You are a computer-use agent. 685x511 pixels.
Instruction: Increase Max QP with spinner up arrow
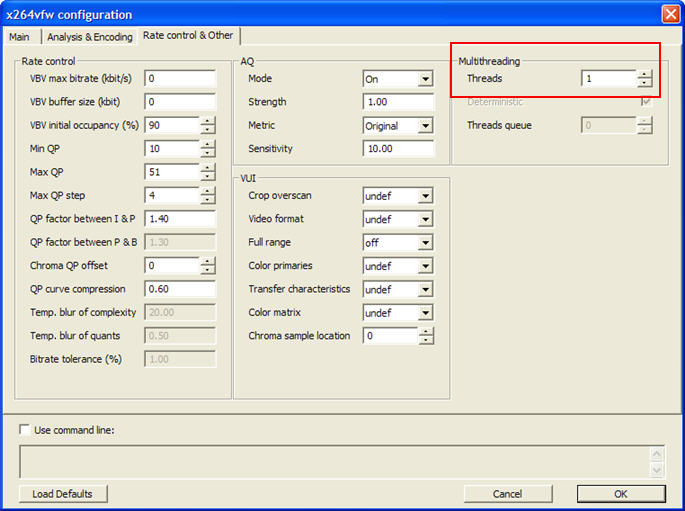point(208,168)
